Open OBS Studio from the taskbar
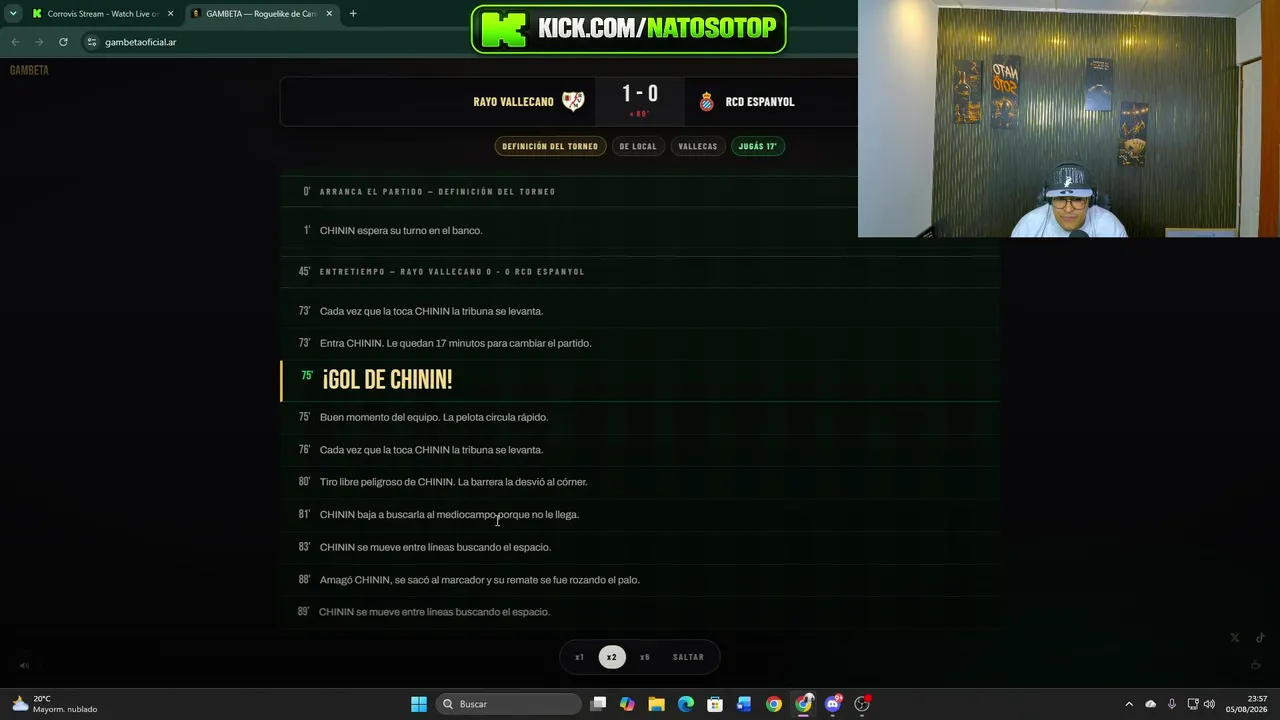 click(862, 704)
